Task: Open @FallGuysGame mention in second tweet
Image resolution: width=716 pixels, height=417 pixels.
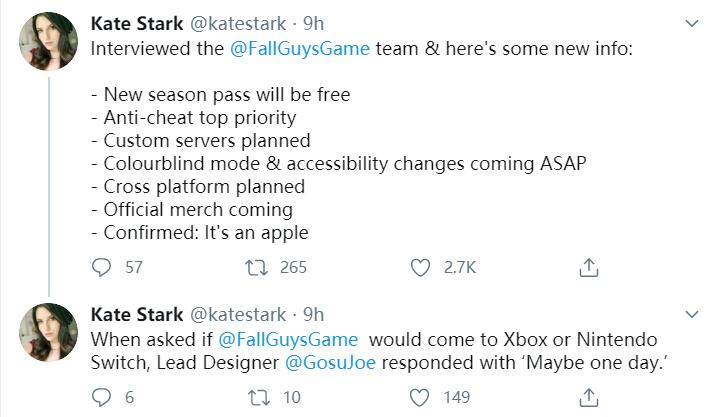Action: pyautogui.click(x=288, y=340)
